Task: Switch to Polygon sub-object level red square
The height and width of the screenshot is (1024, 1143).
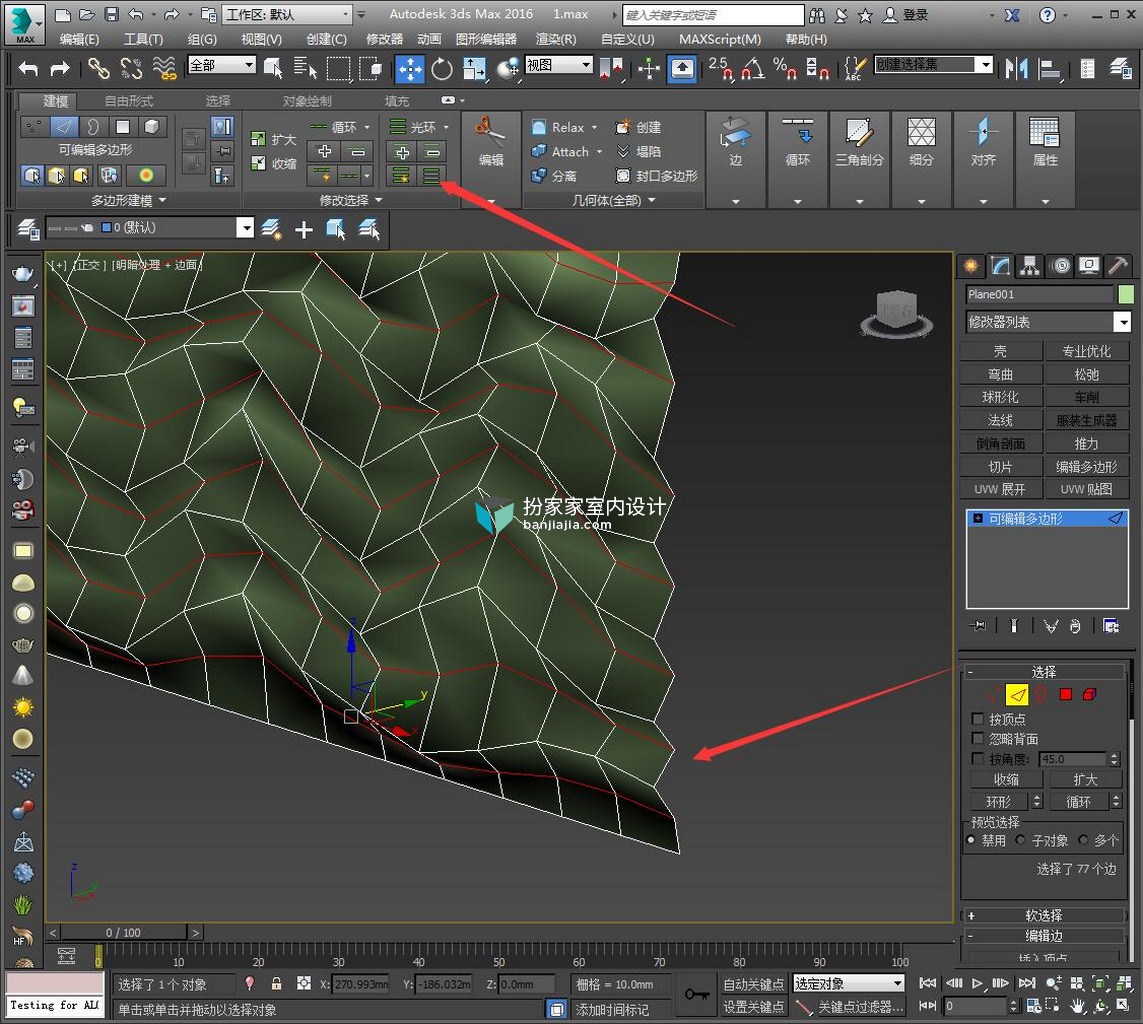Action: pyautogui.click(x=1065, y=694)
